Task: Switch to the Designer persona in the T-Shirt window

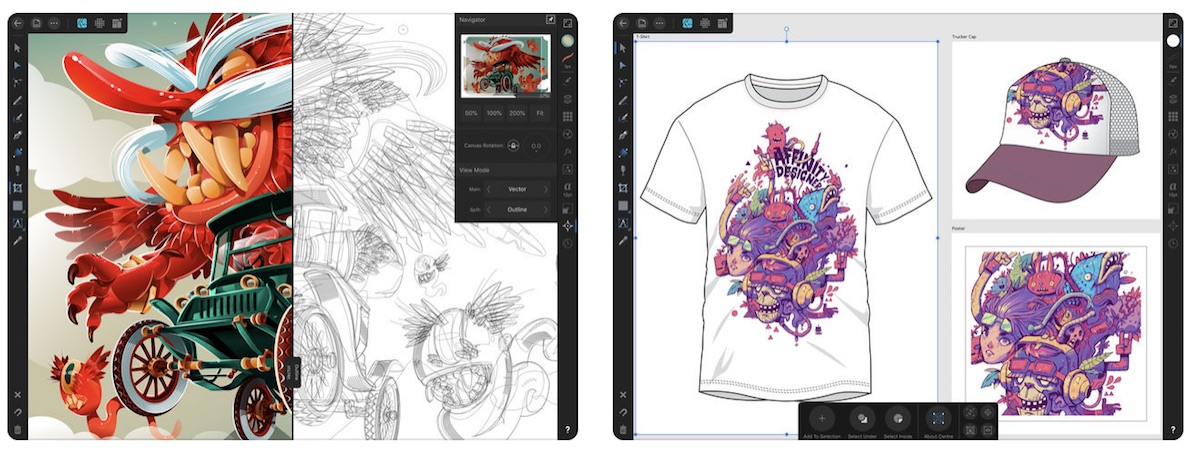Action: 687,21
